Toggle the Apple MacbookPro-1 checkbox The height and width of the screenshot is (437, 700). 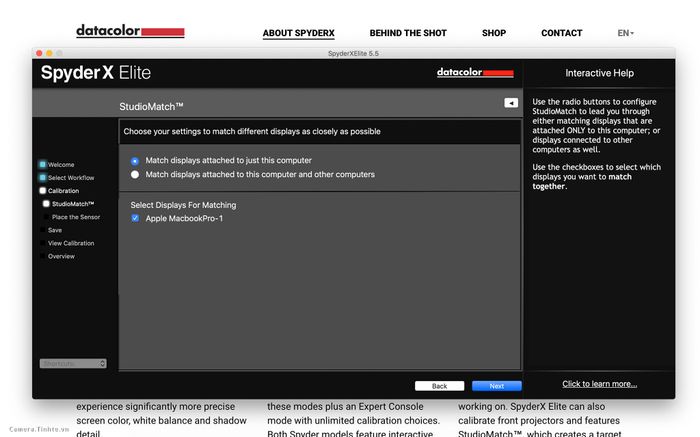pyautogui.click(x=135, y=218)
